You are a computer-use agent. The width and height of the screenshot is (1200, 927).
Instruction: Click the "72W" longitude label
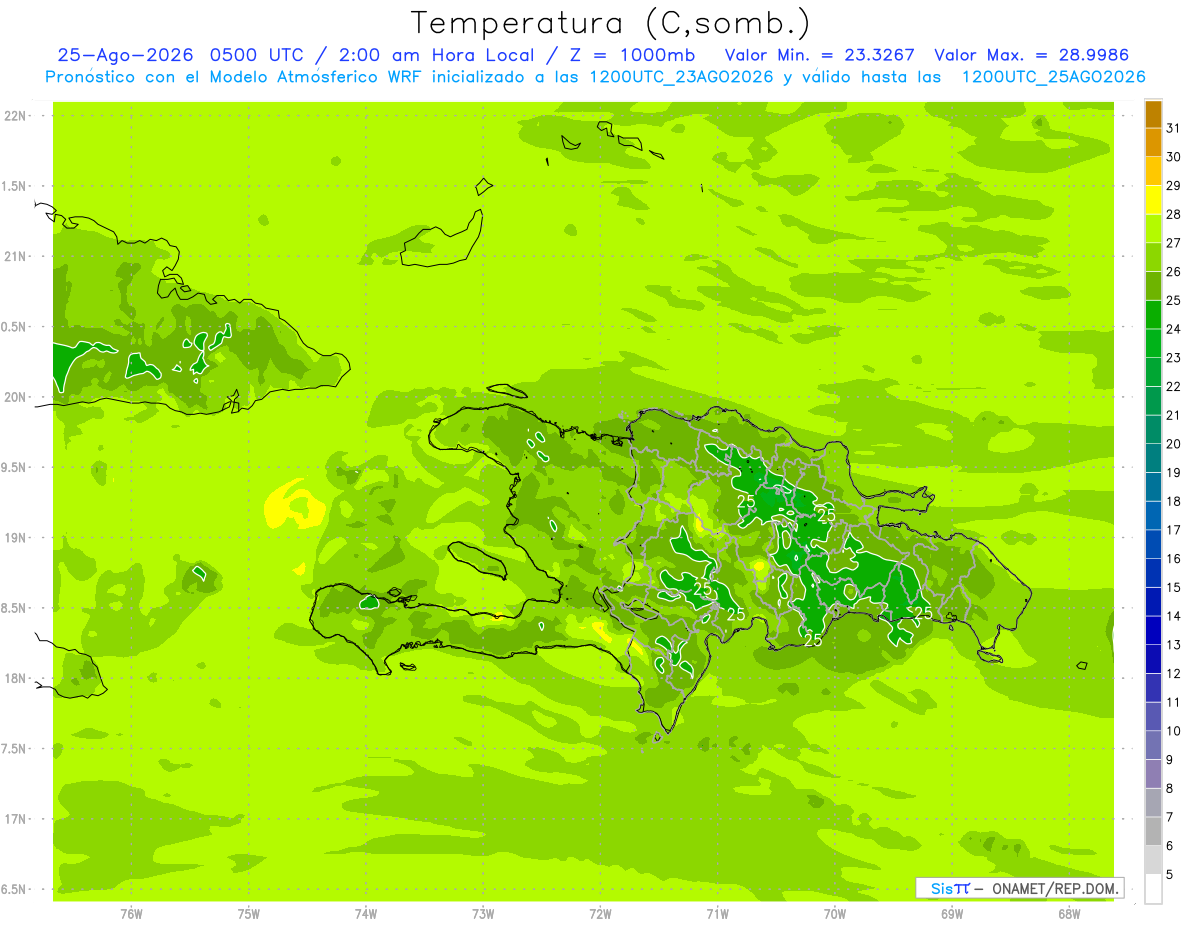pos(600,912)
